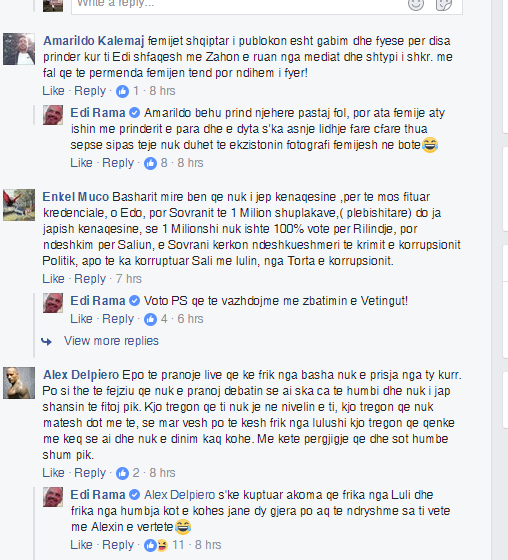Click the reply arrow icon beside View more replies
The image size is (508, 560).
[46, 342]
